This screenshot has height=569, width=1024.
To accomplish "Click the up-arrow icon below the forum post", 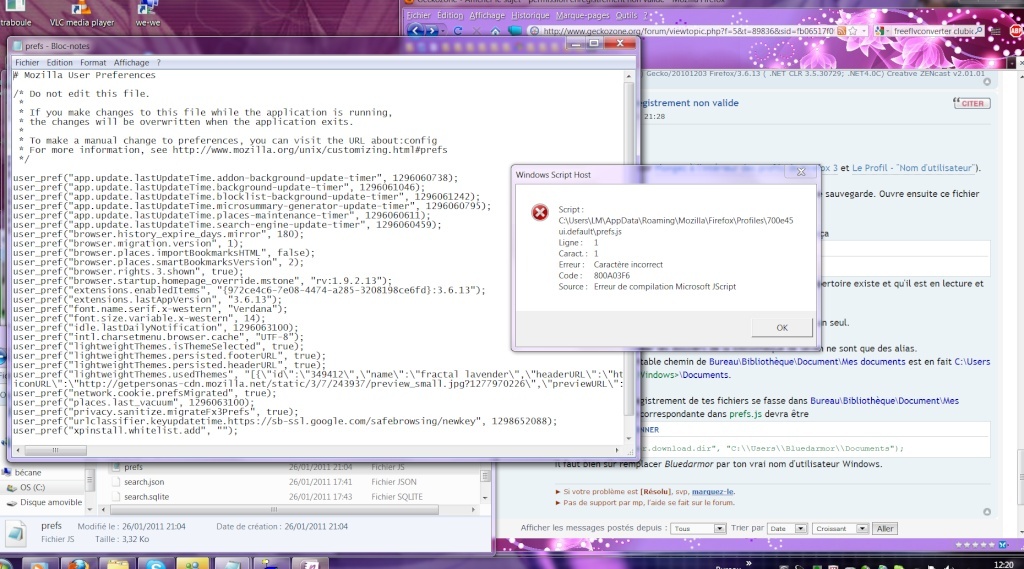I will click(x=987, y=512).
